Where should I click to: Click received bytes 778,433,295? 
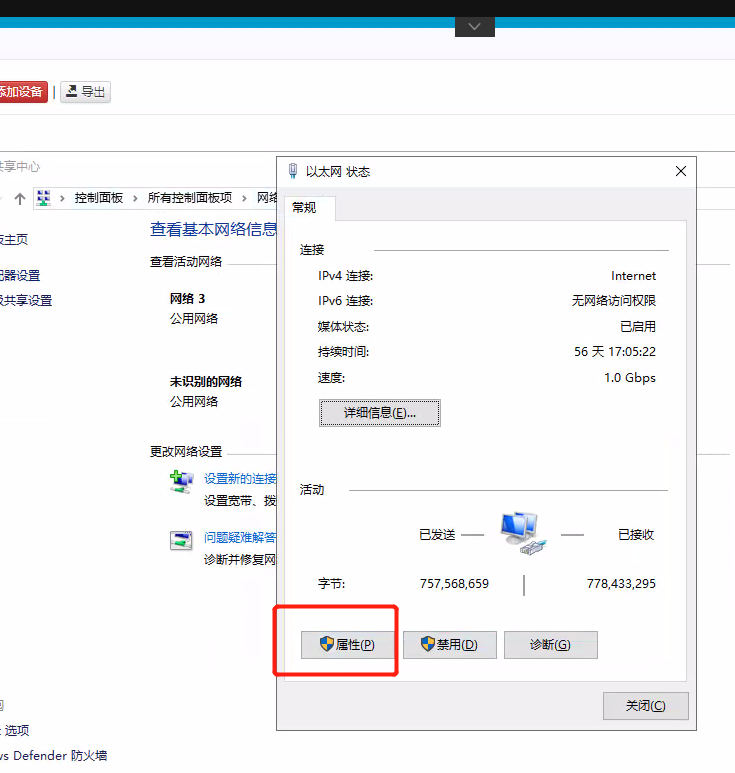[621, 584]
